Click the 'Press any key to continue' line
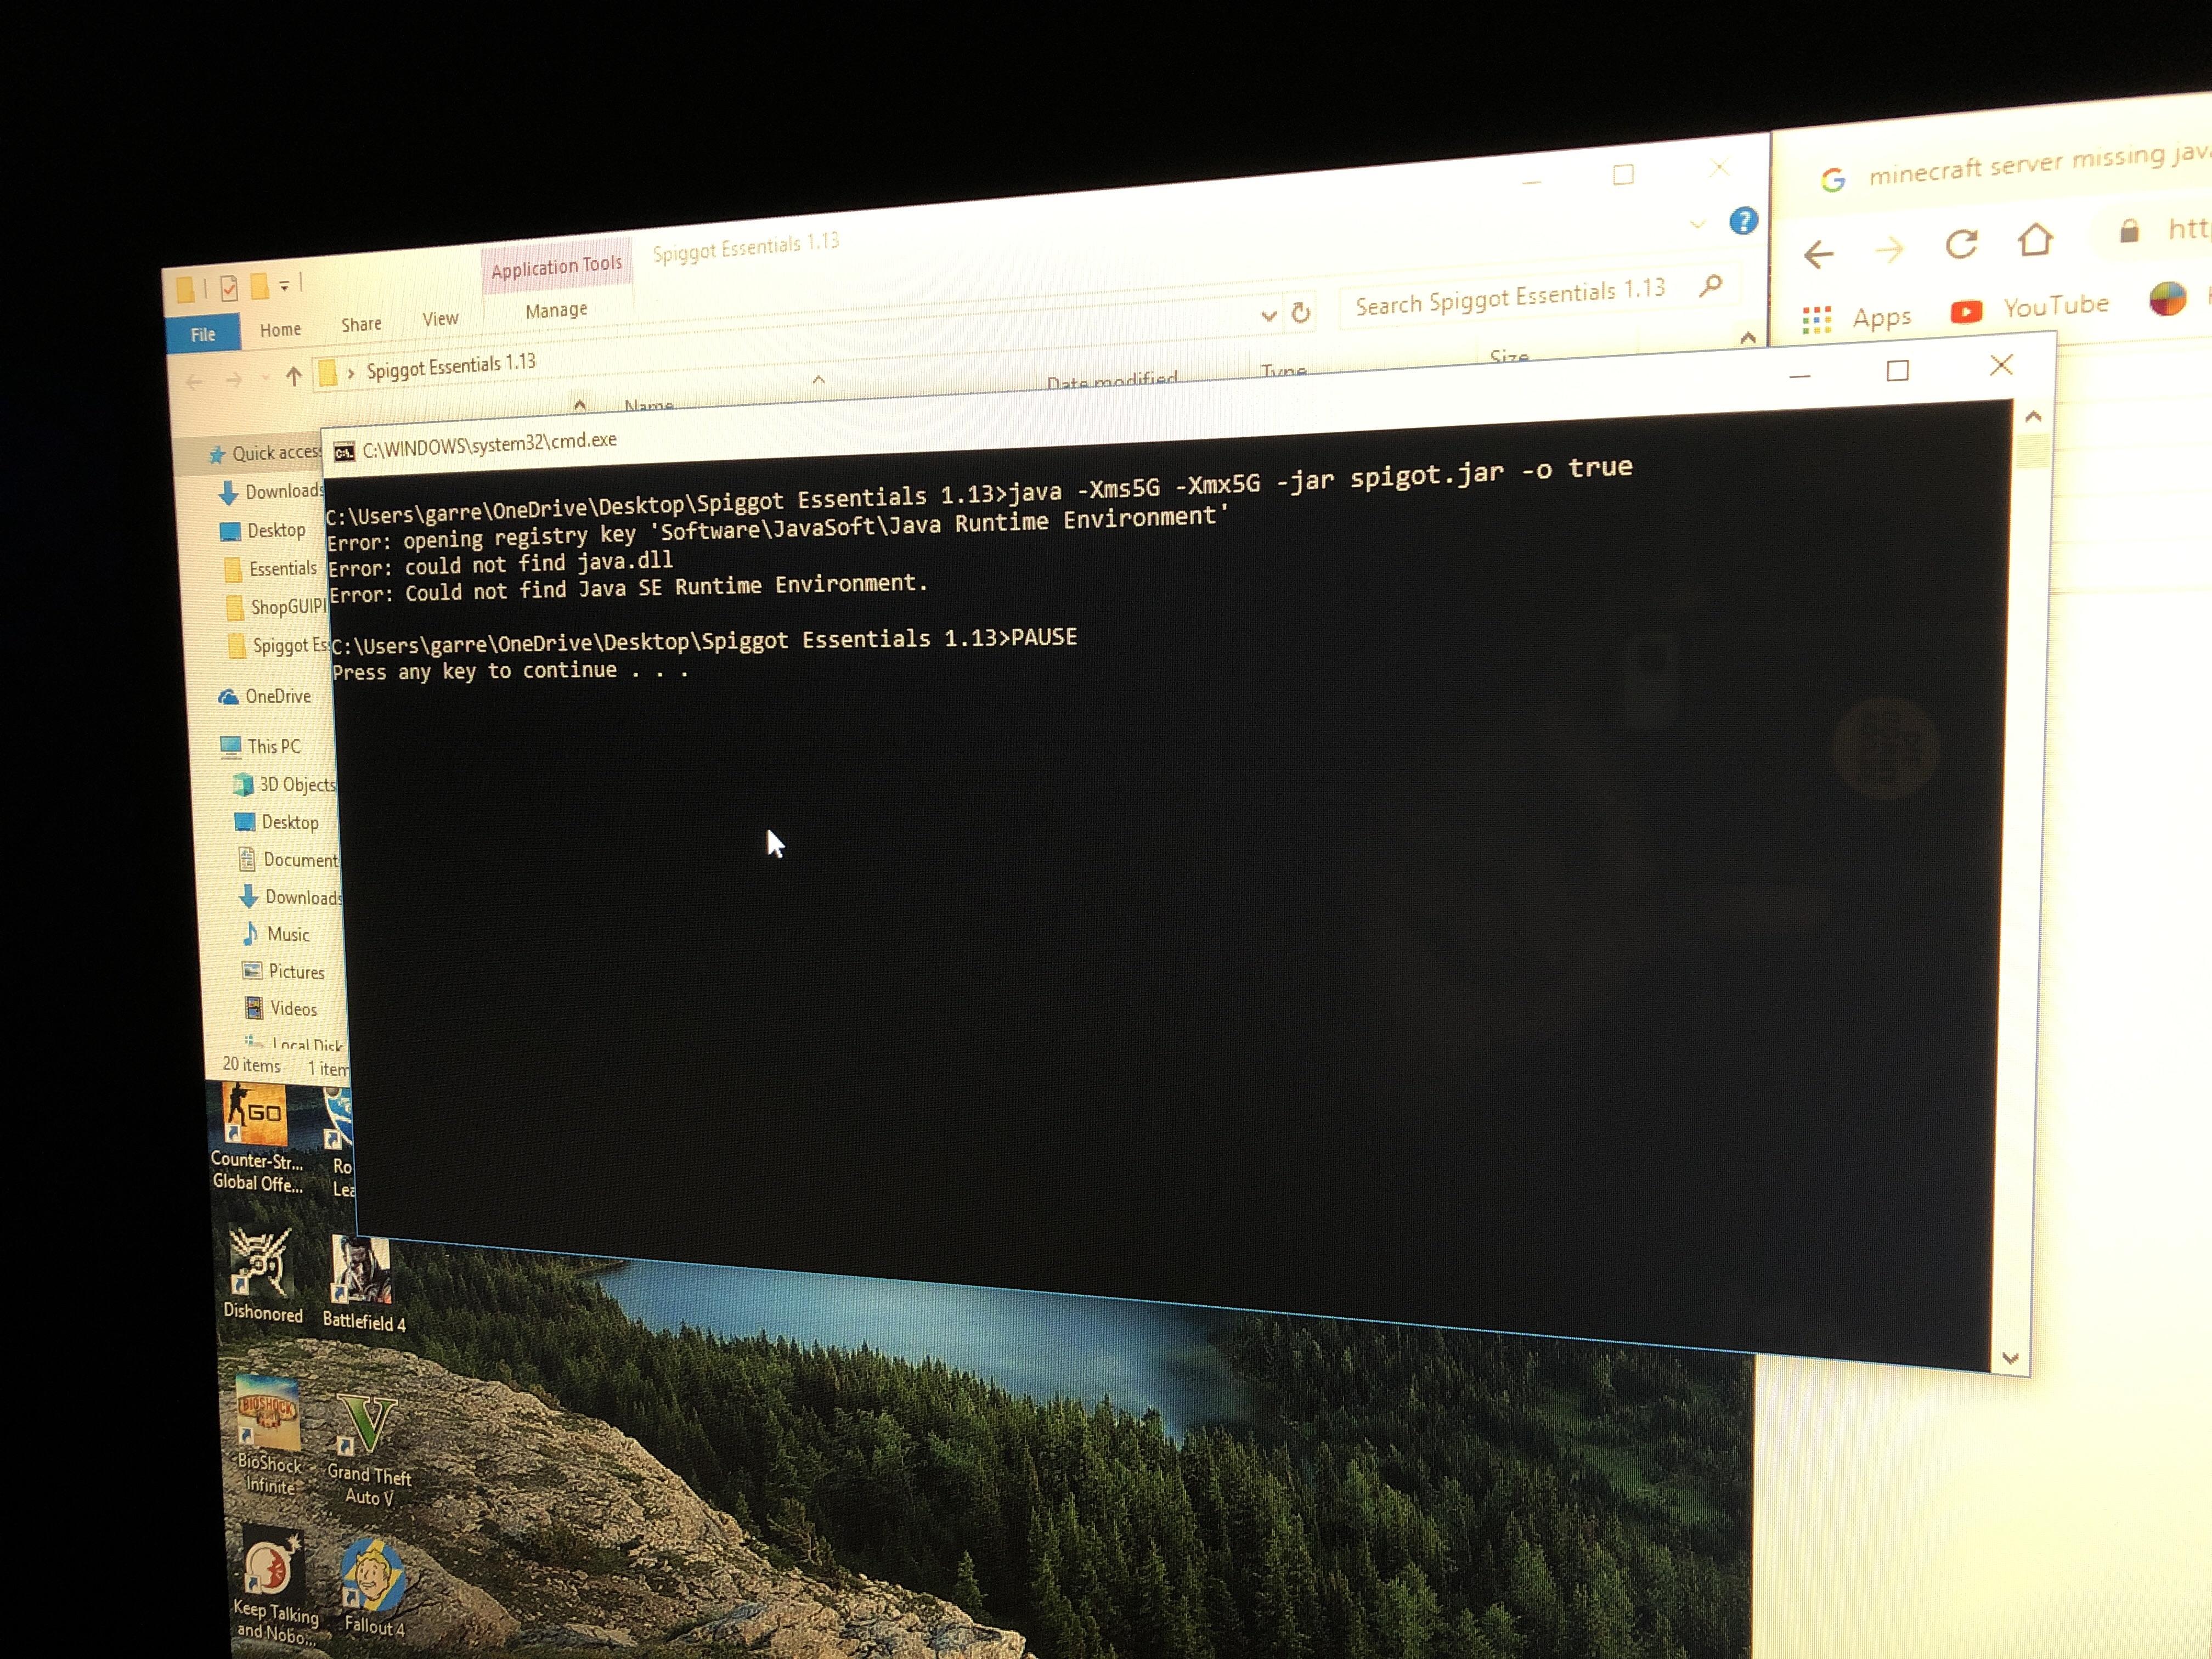Image resolution: width=2212 pixels, height=1659 pixels. pos(511,671)
